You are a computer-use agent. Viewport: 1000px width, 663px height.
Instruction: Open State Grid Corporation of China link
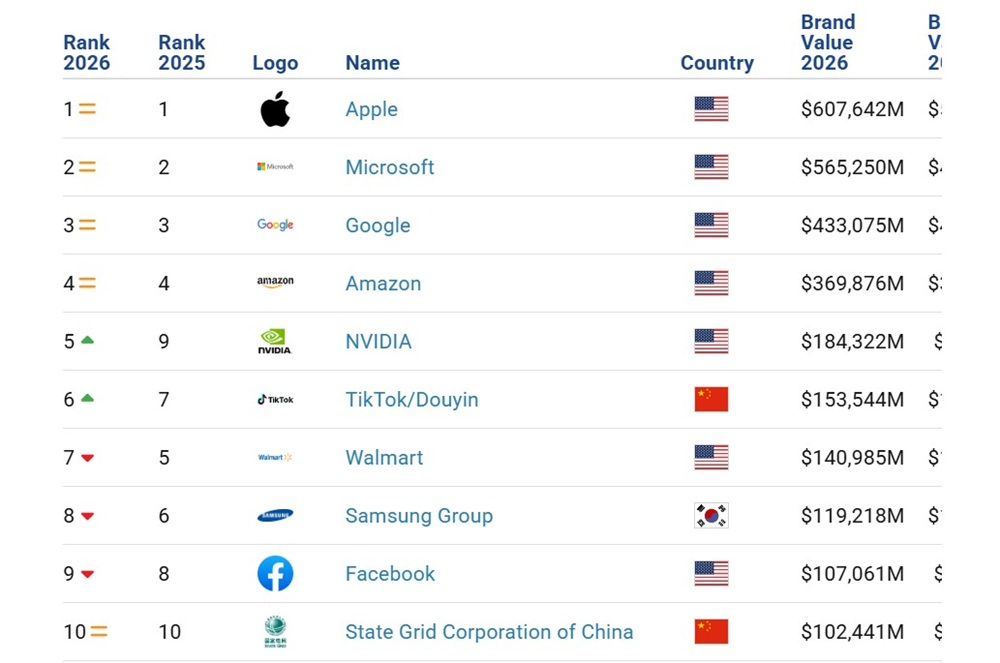click(489, 632)
